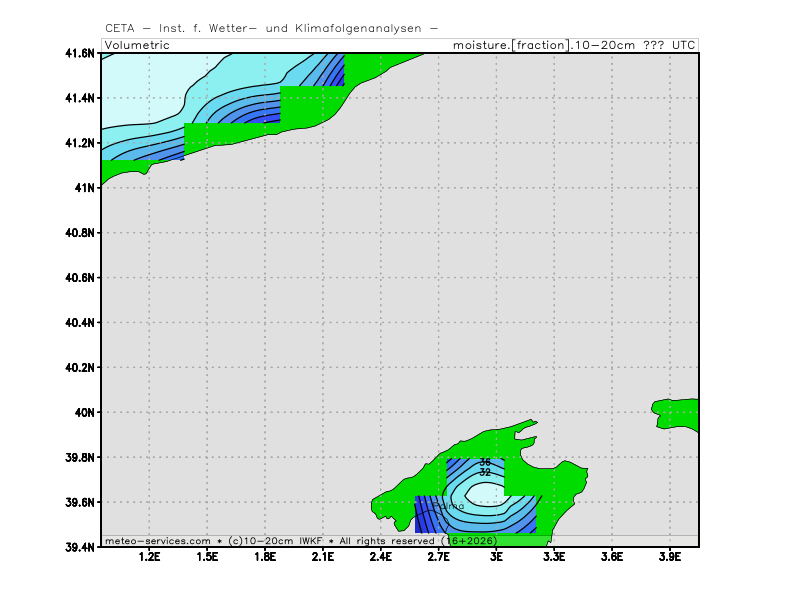Click the 1.2E longitude axis label
The height and width of the screenshot is (600, 800).
[x=150, y=557]
